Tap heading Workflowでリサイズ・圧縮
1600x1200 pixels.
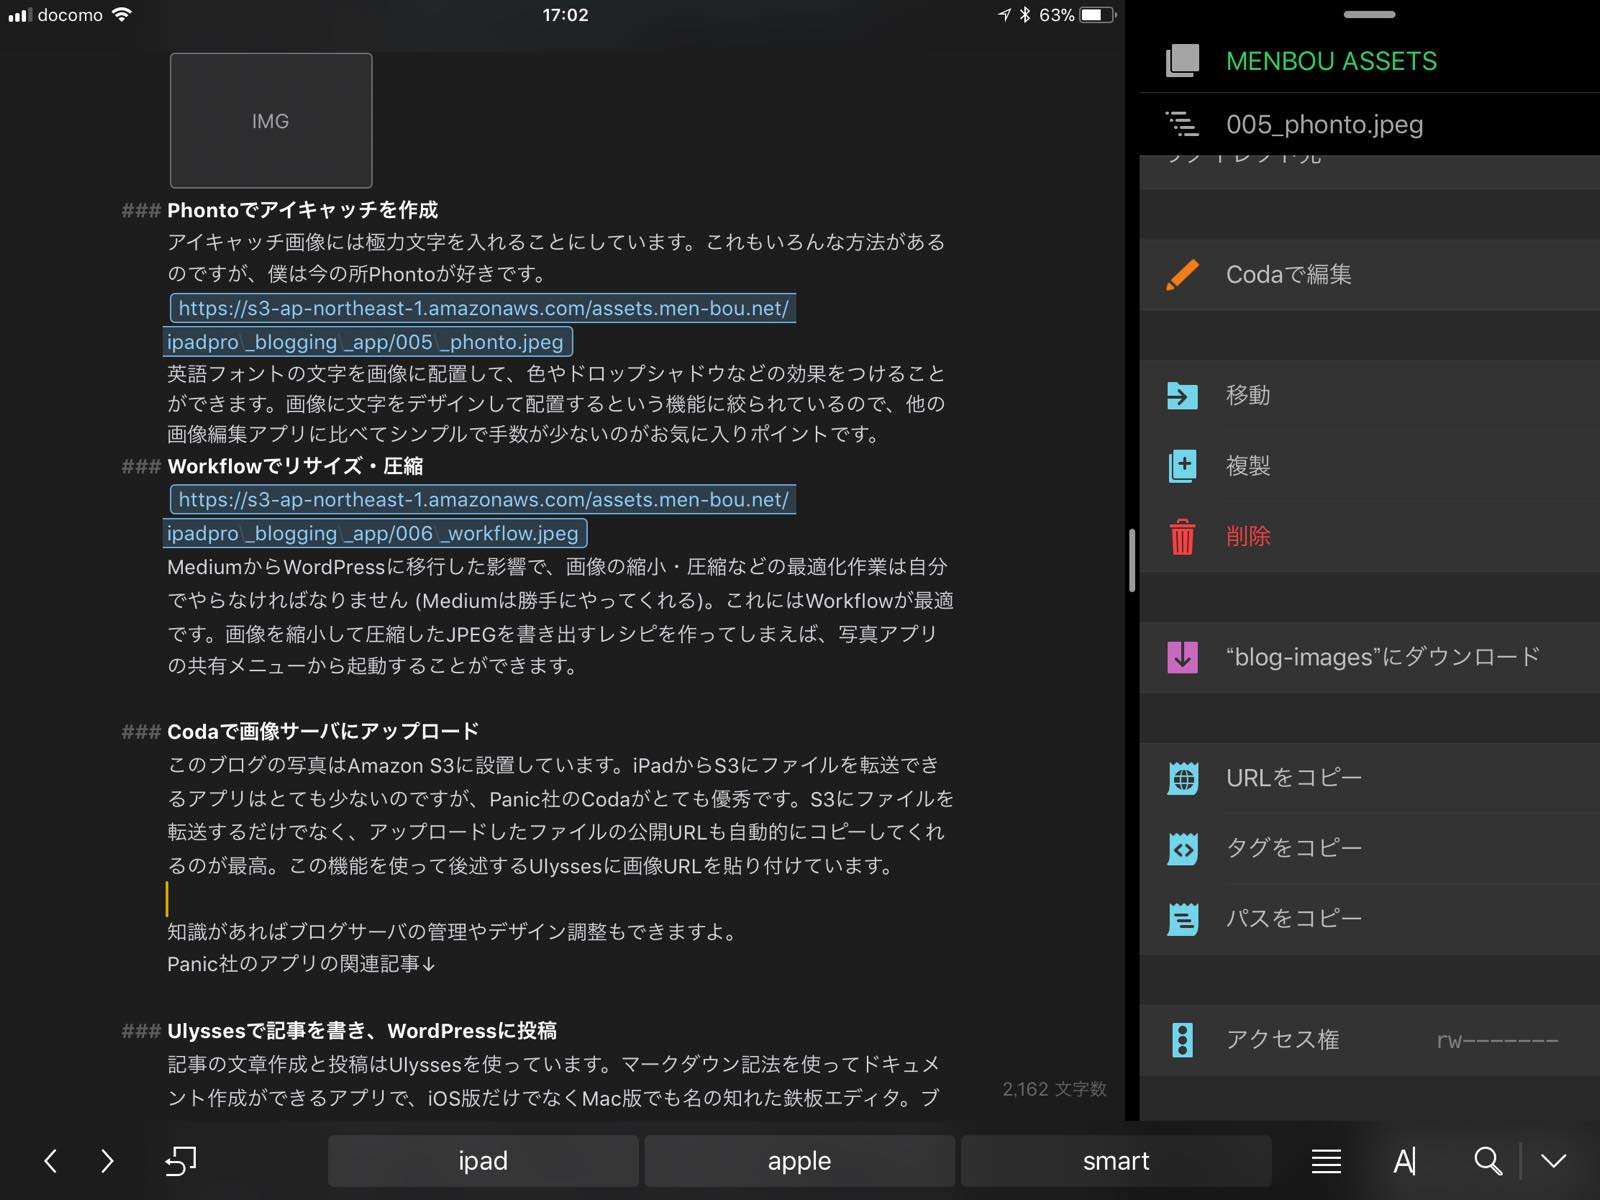coord(295,466)
